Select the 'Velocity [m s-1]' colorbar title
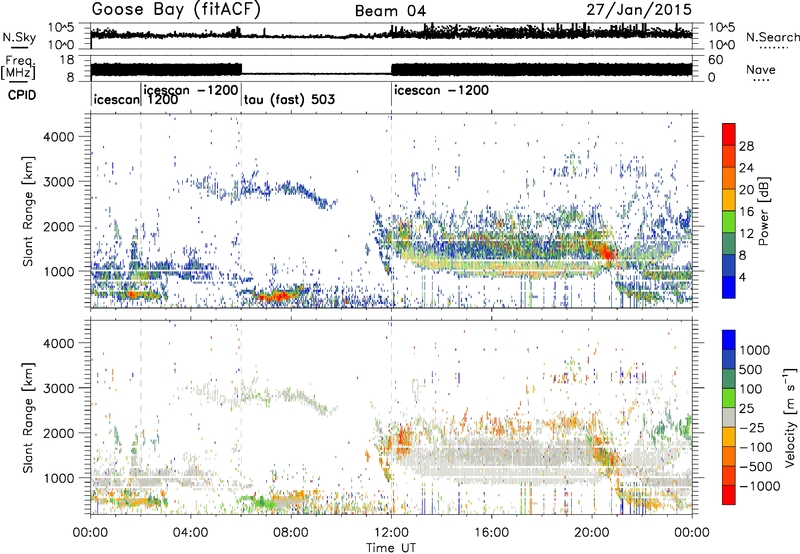800x554 pixels. (790, 417)
